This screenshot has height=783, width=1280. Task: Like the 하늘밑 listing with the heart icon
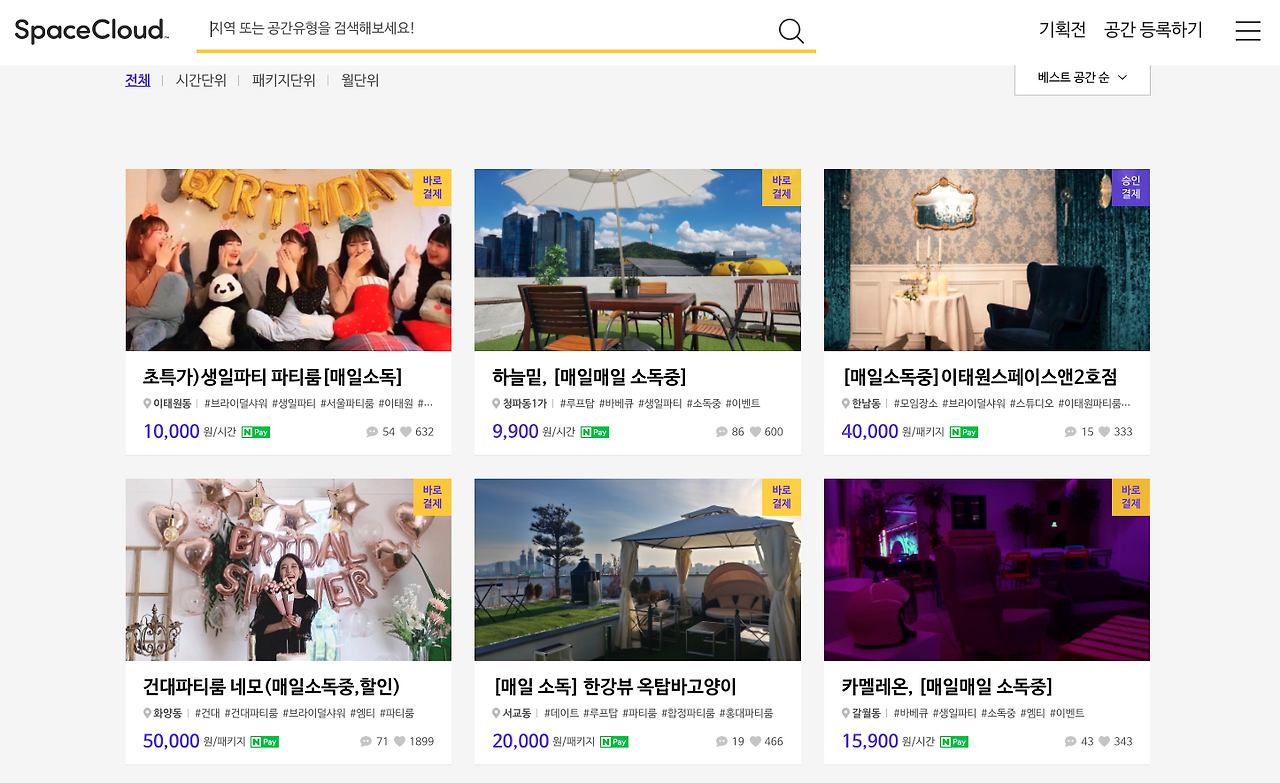click(x=754, y=431)
